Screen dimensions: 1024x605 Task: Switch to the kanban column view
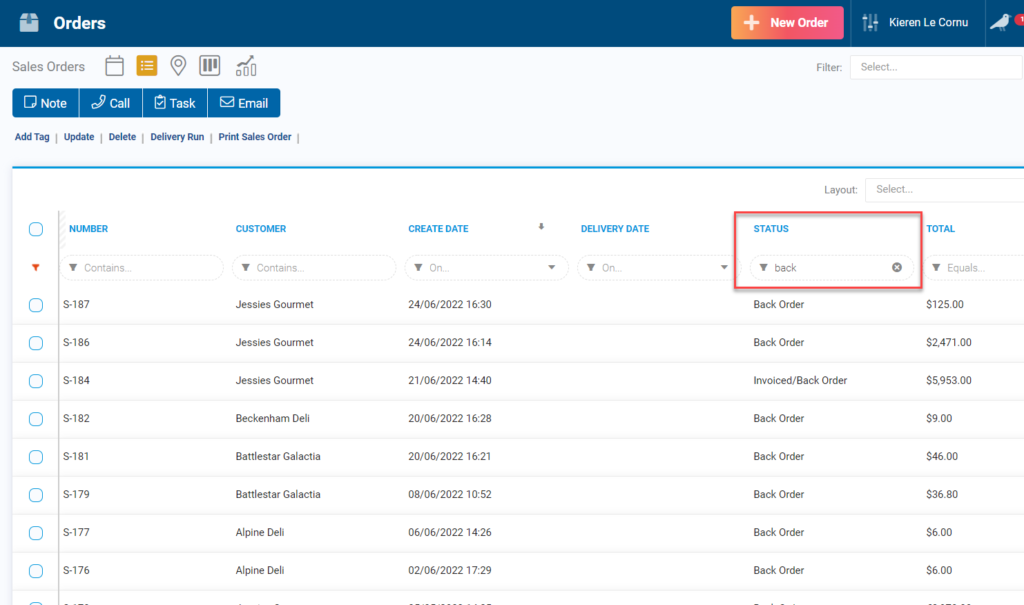(209, 65)
